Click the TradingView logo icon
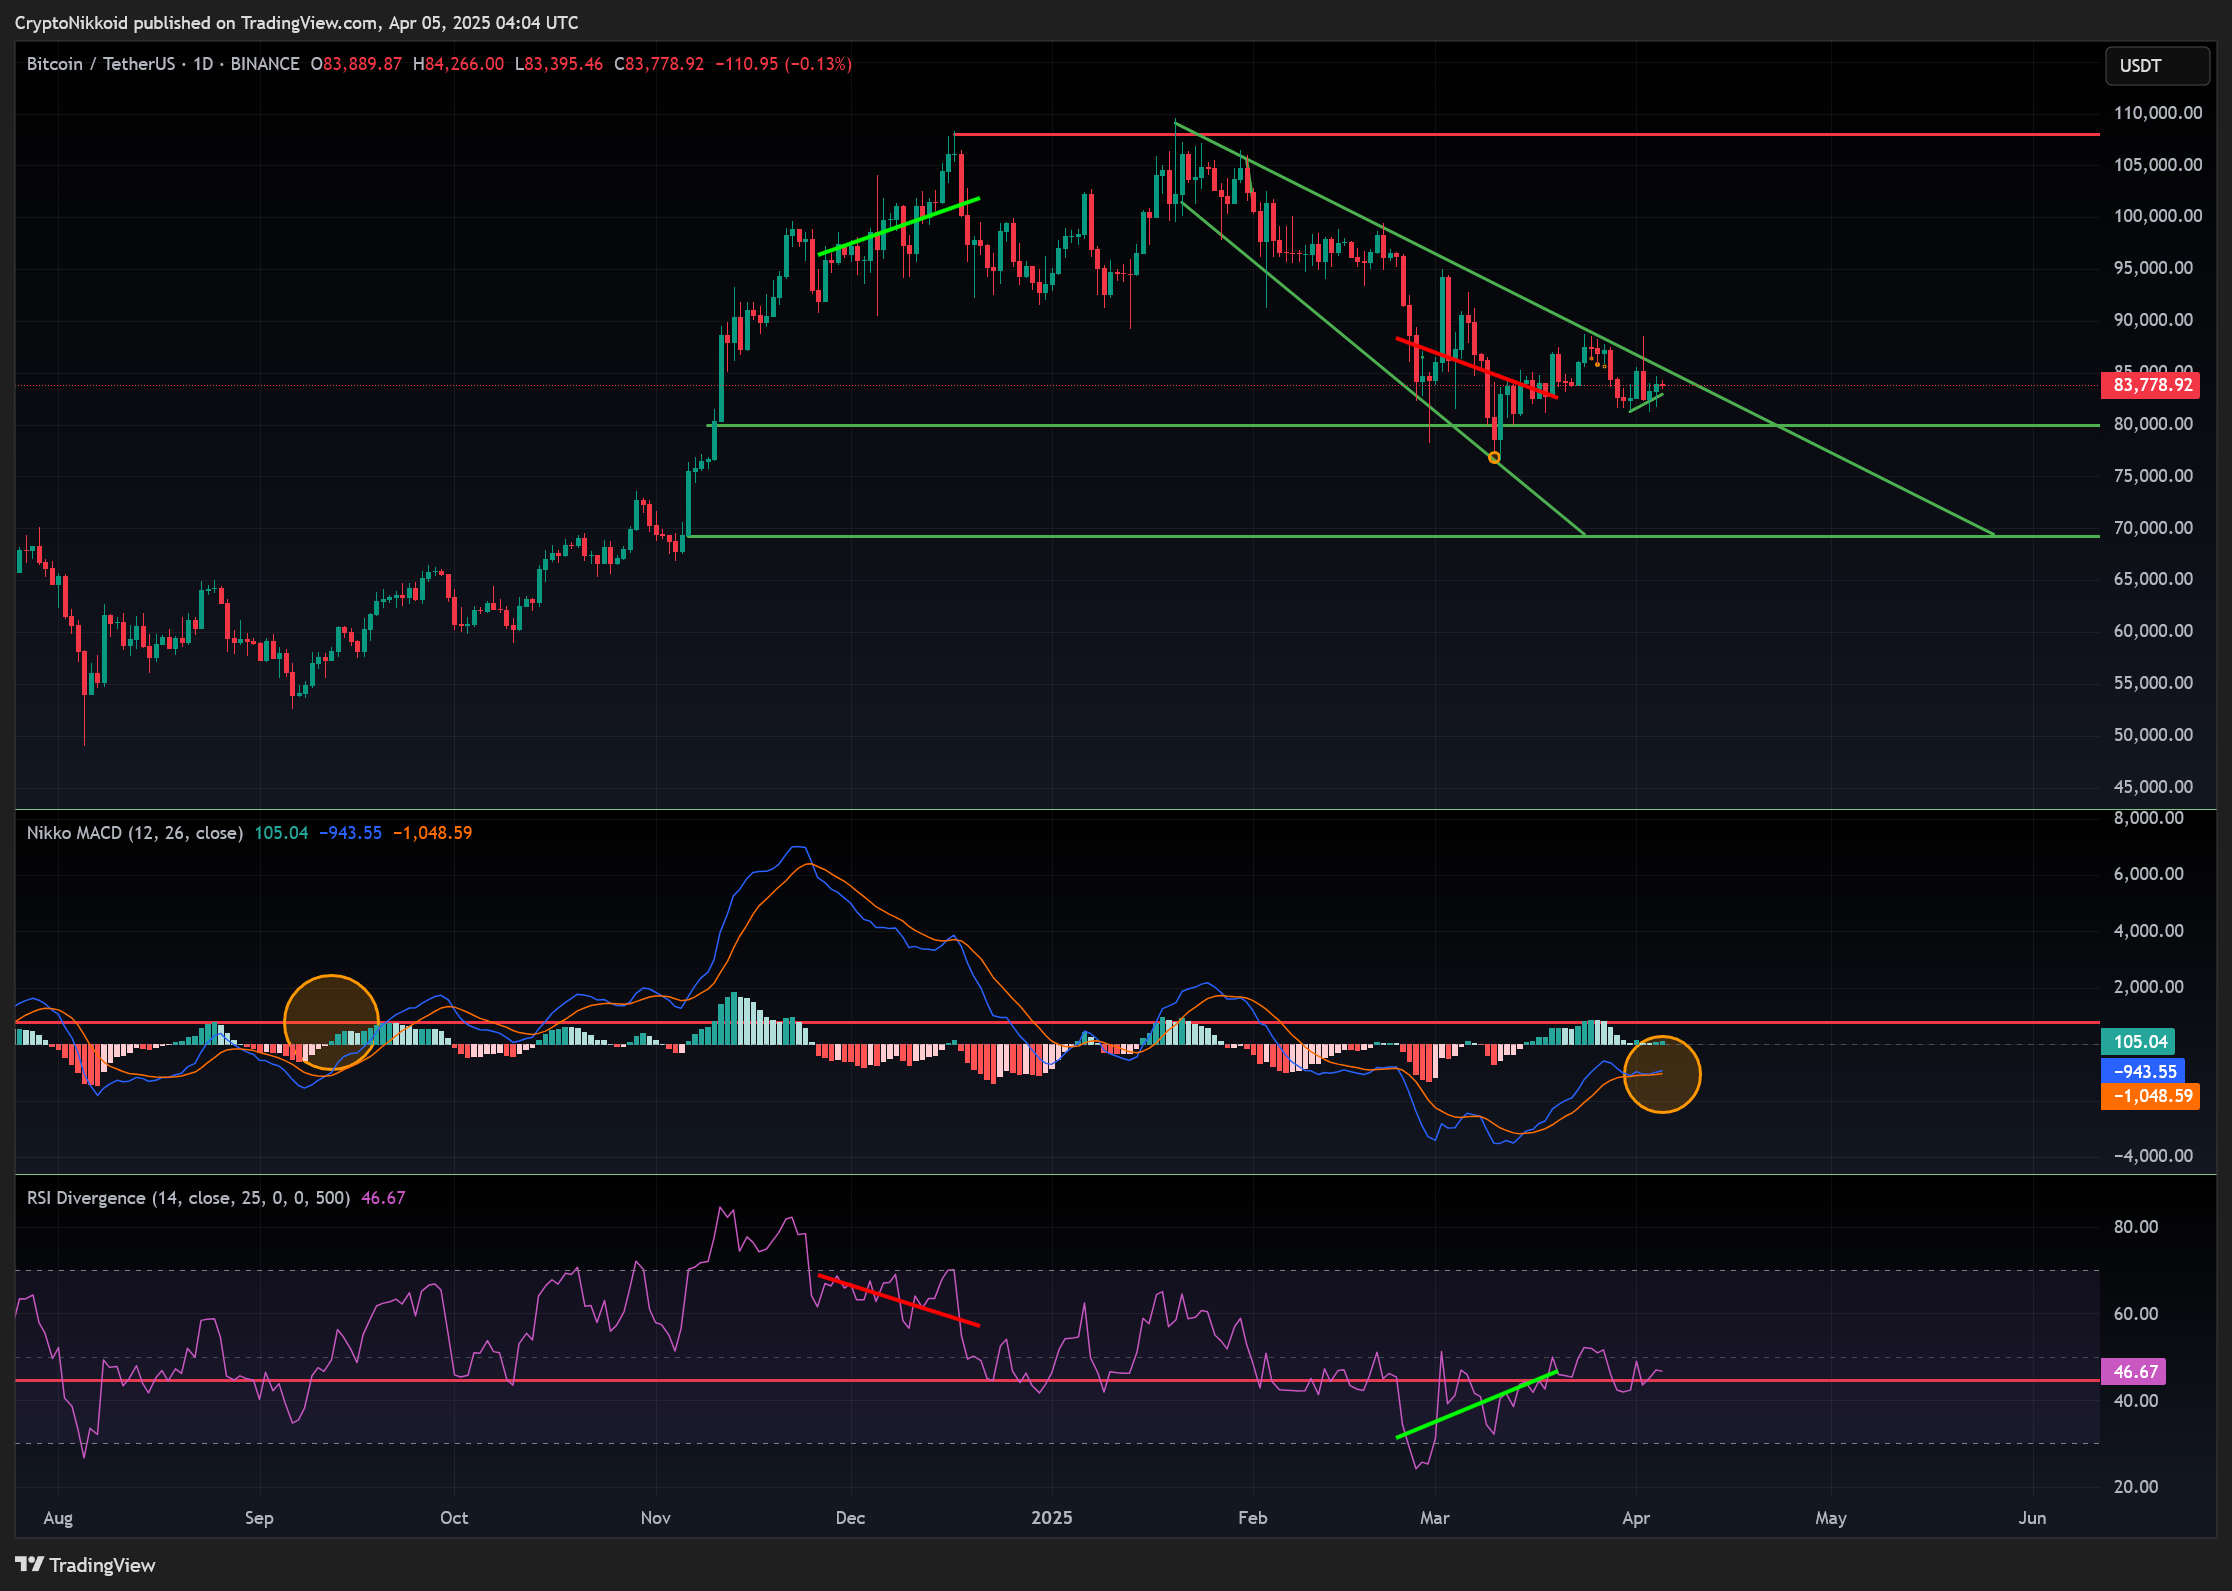The height and width of the screenshot is (1591, 2232). click(30, 1564)
